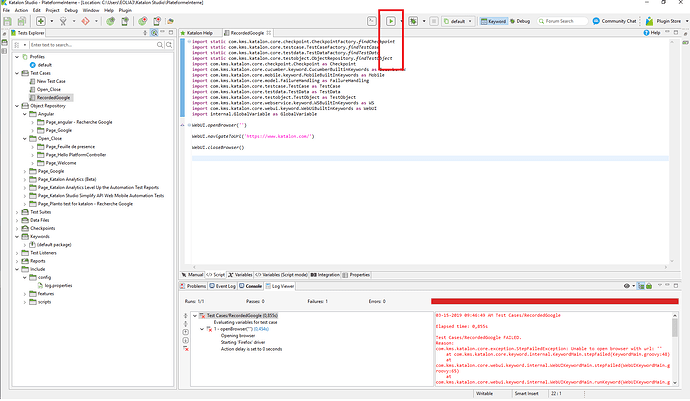Expand the Test Suites node

click(x=17, y=212)
